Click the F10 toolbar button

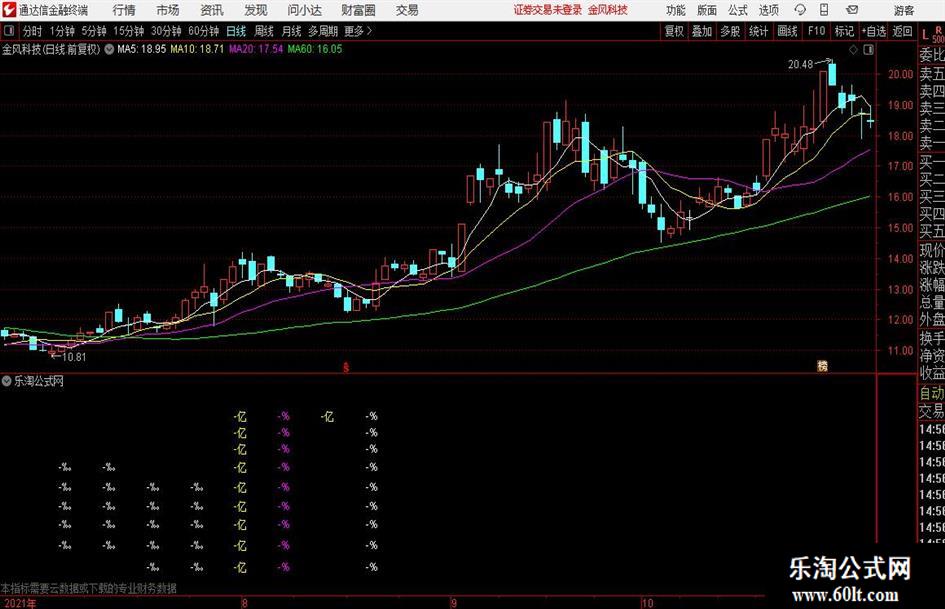(816, 31)
